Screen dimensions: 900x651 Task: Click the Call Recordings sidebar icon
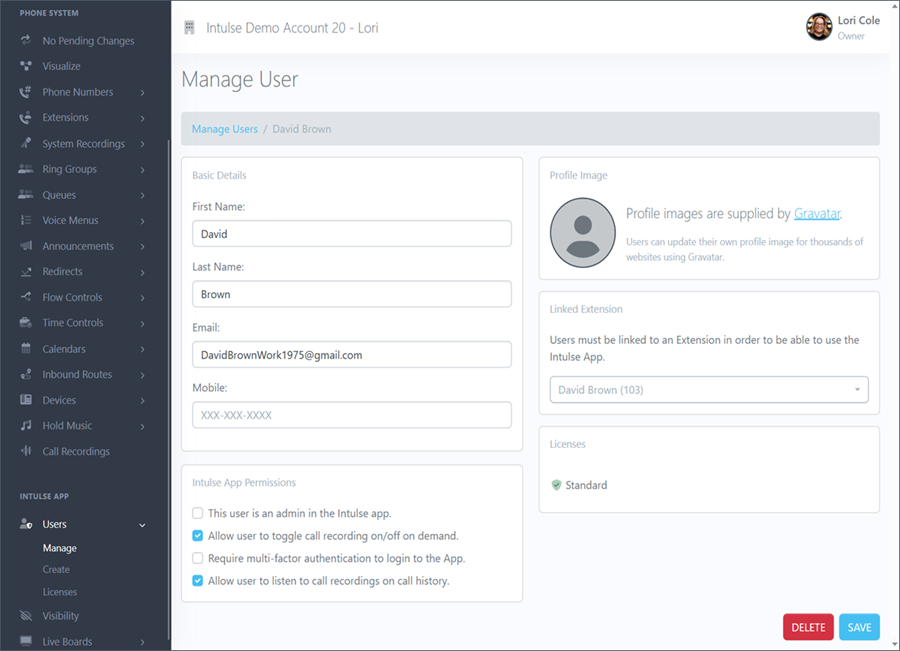click(x=25, y=452)
